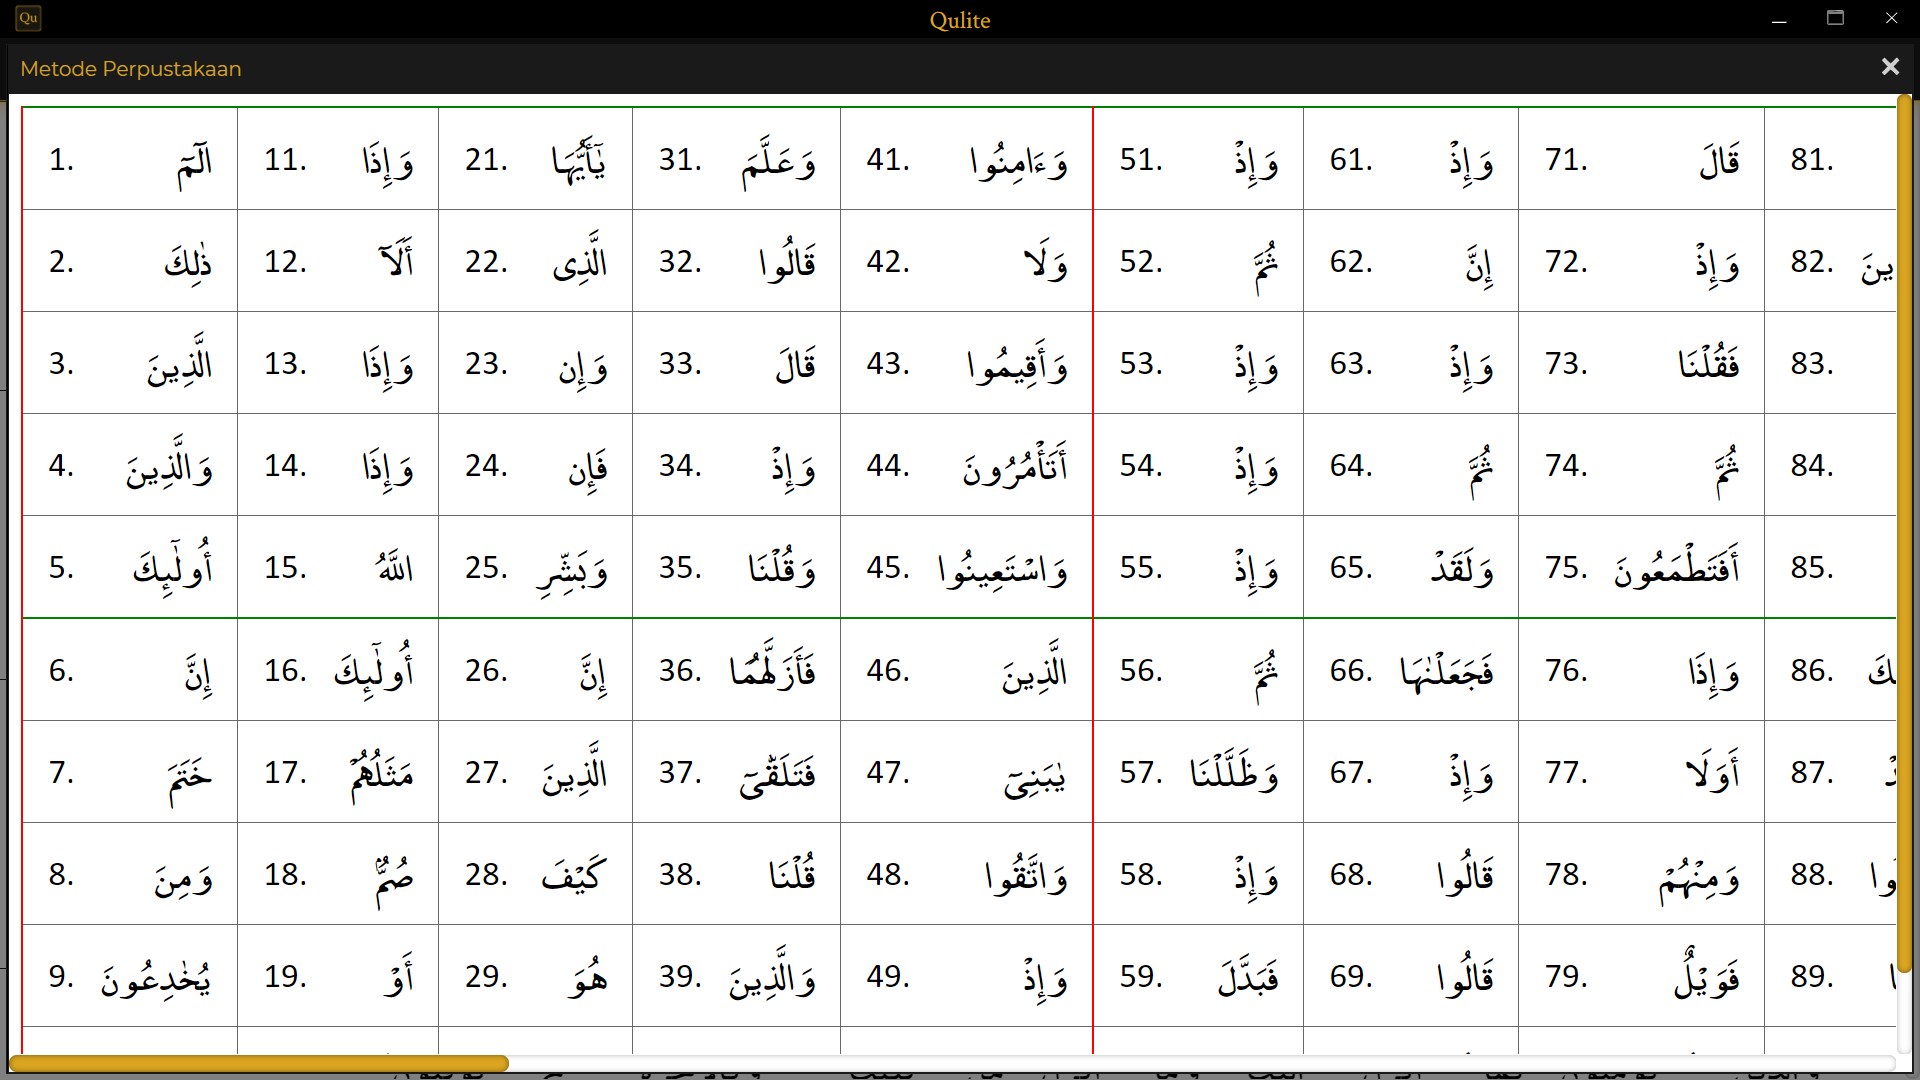1920x1080 pixels.
Task: Select table entry number 1
Action: (130, 160)
